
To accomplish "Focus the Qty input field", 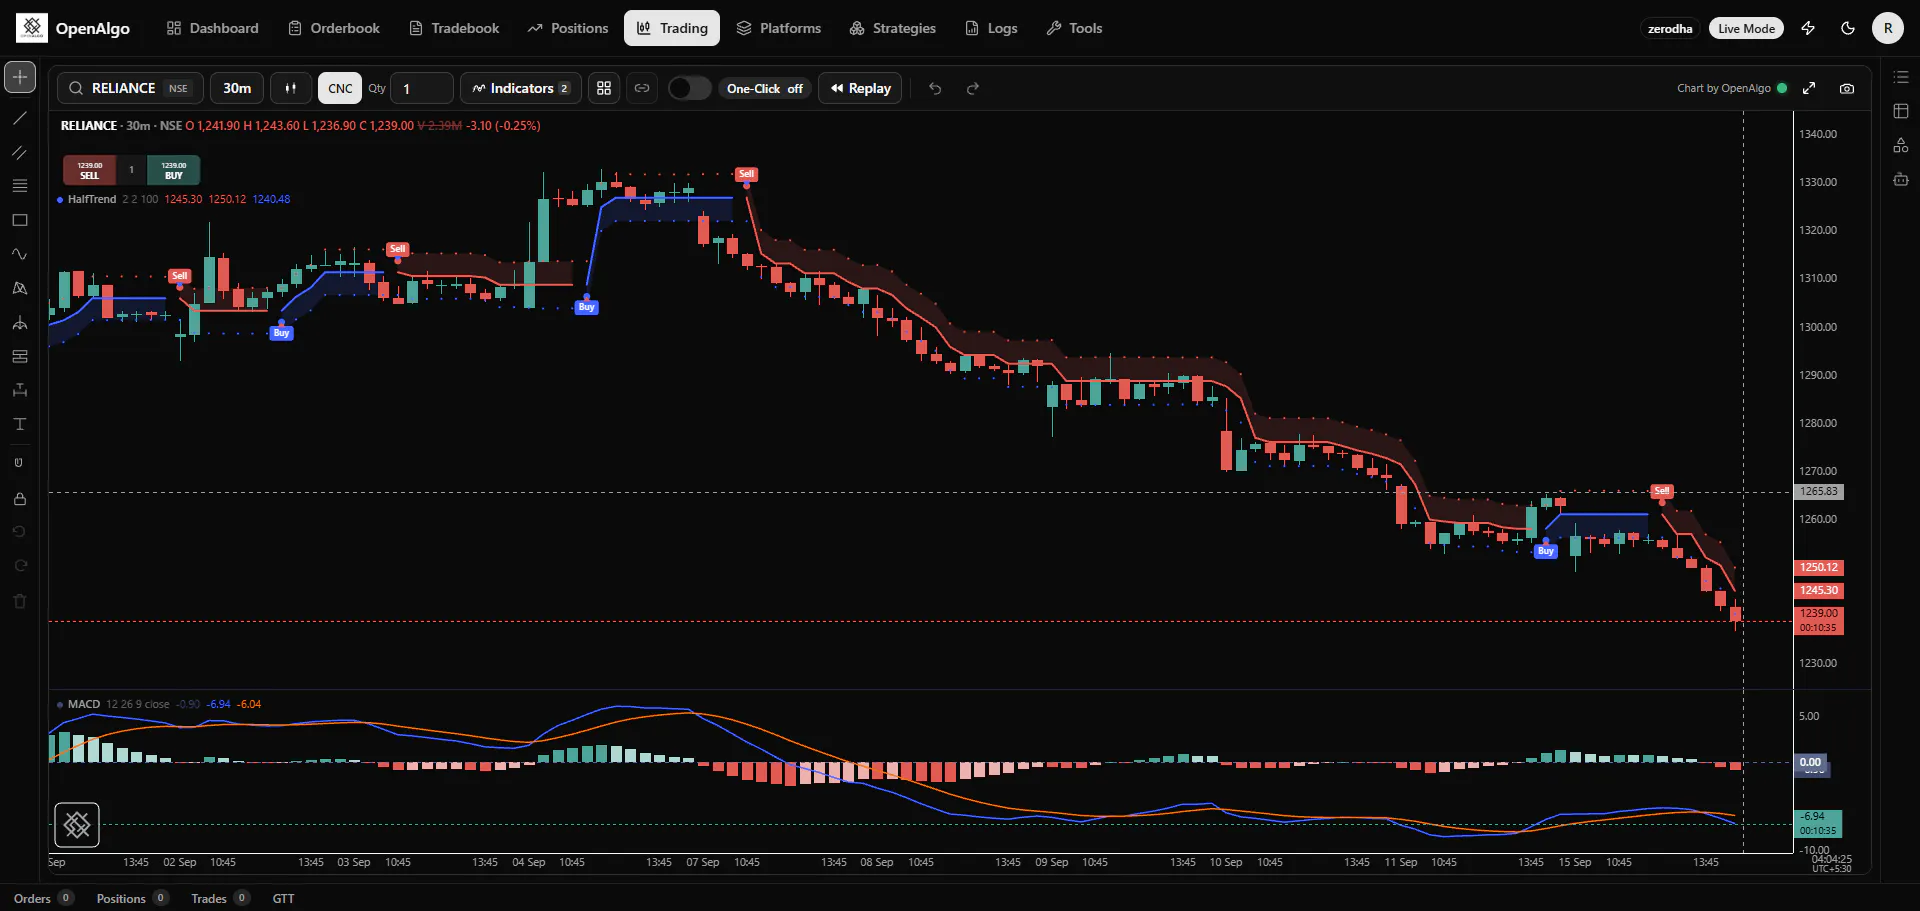I will click(x=421, y=88).
